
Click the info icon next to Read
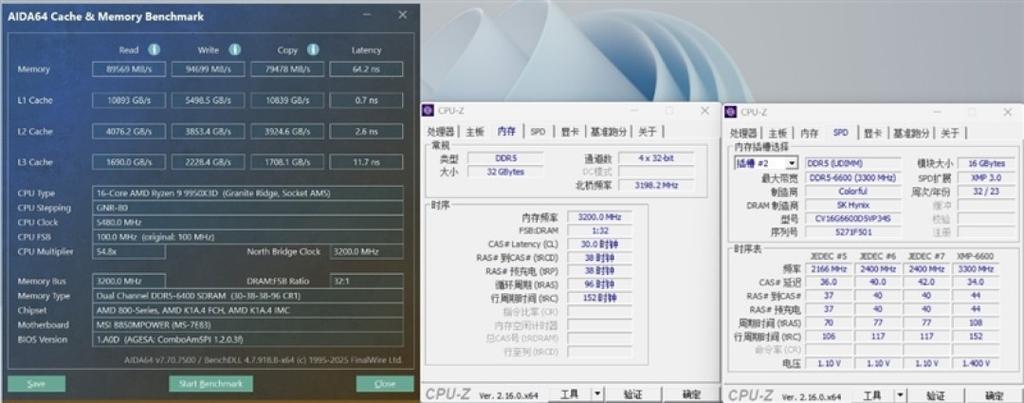pos(154,50)
